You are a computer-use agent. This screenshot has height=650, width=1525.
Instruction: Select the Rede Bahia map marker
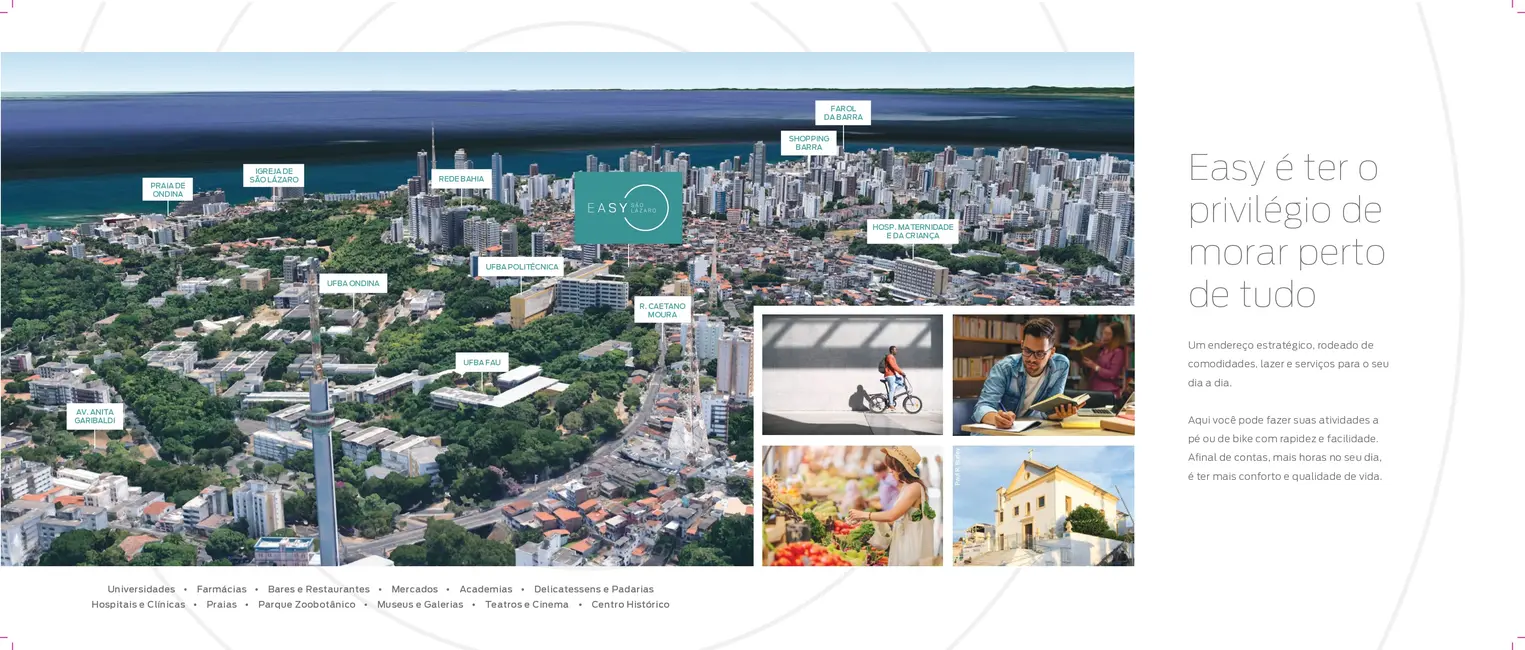[461, 179]
